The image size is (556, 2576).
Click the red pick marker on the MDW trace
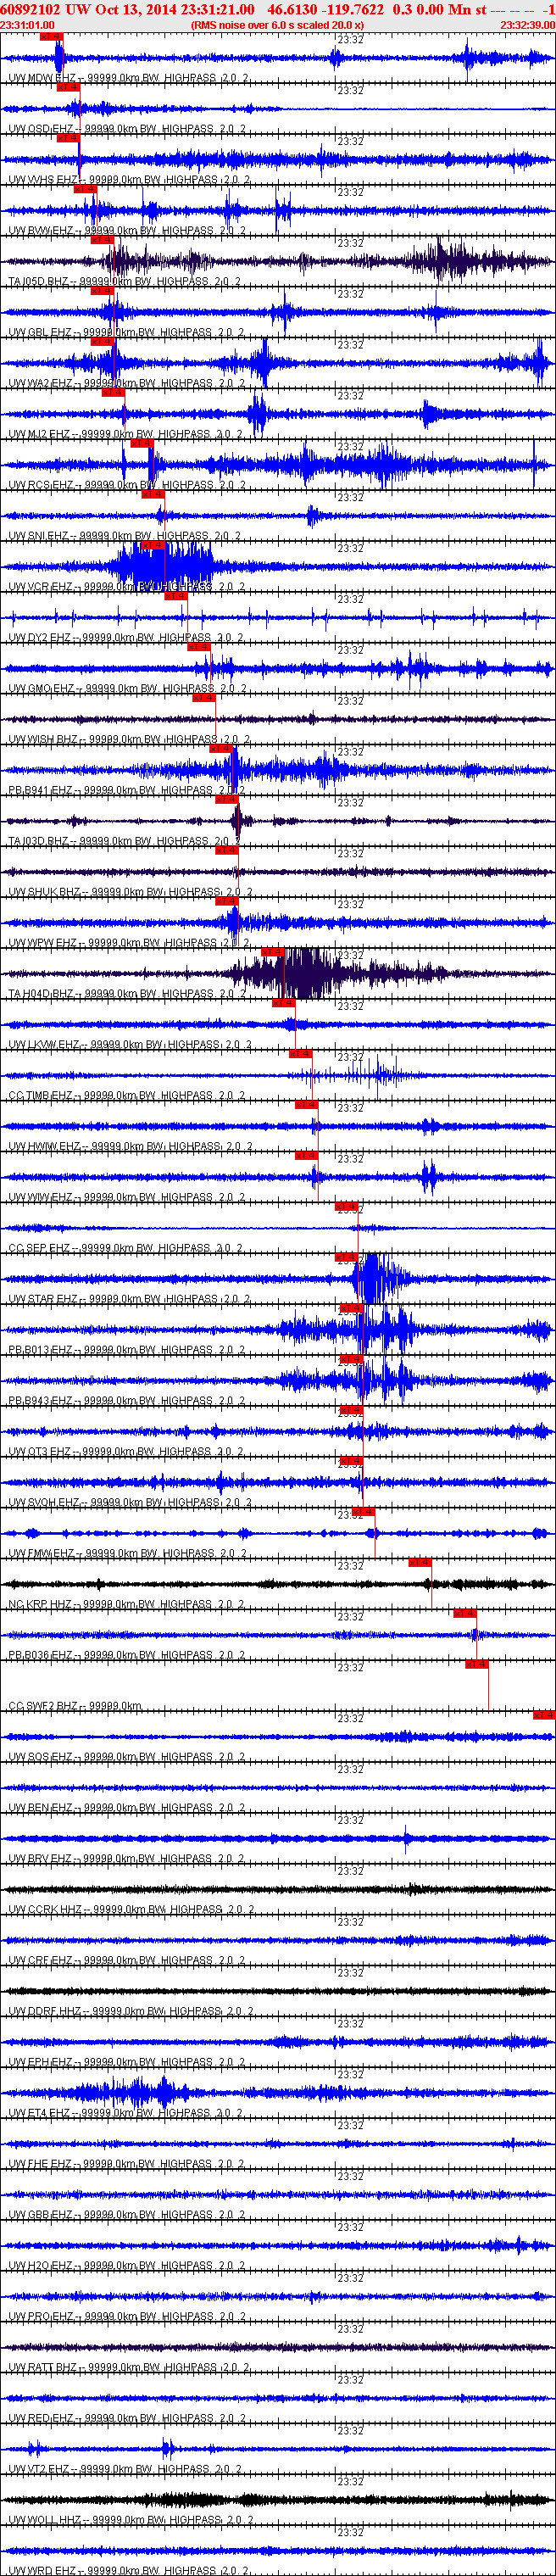51,36
